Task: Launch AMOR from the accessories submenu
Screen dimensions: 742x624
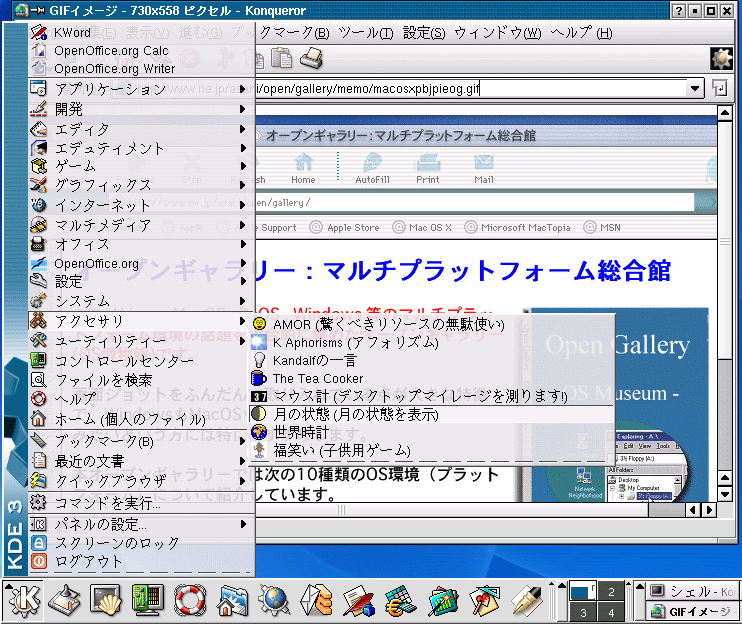Action: click(432, 324)
